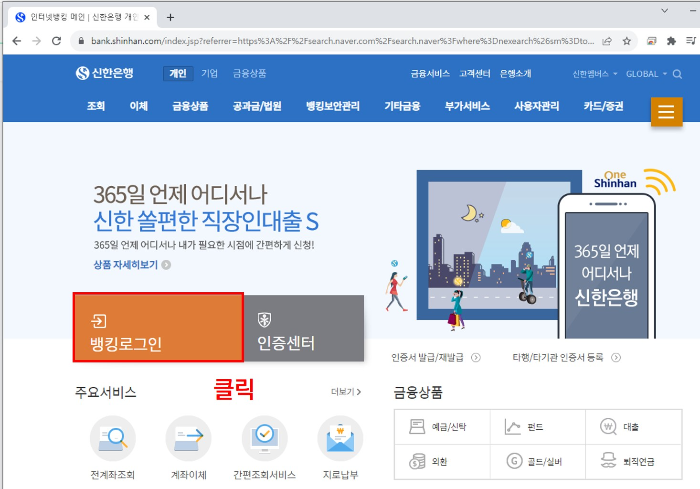This screenshot has width=700, height=489.
Task: Select 외환 coins icon
Action: [417, 461]
